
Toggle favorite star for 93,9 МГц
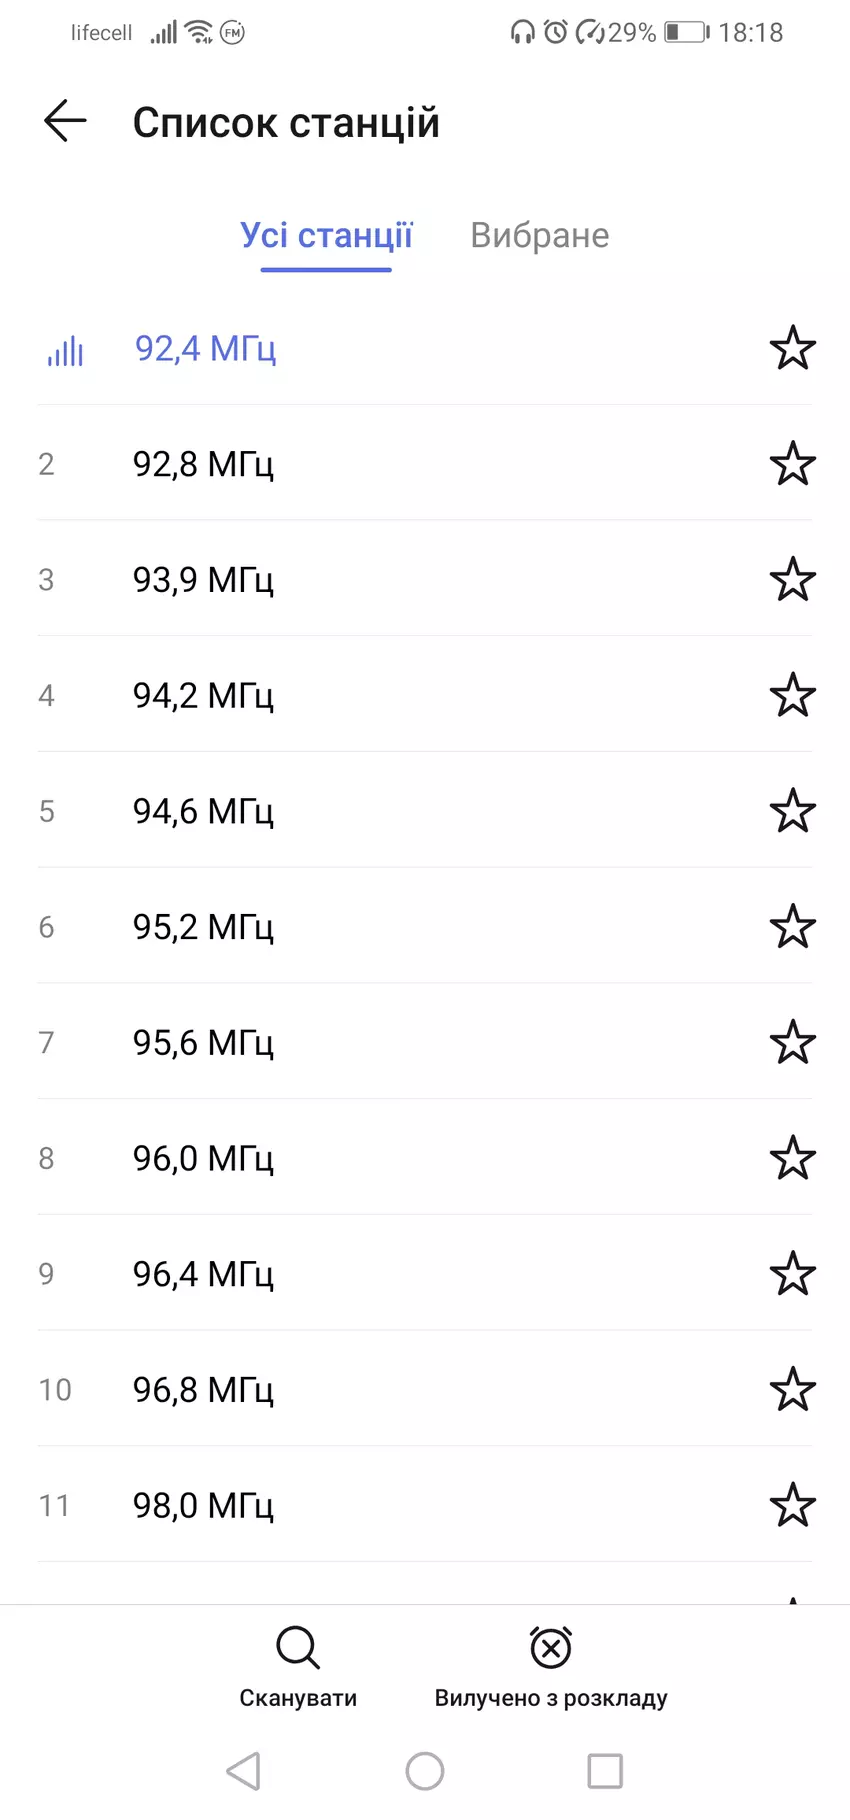pyautogui.click(x=792, y=580)
